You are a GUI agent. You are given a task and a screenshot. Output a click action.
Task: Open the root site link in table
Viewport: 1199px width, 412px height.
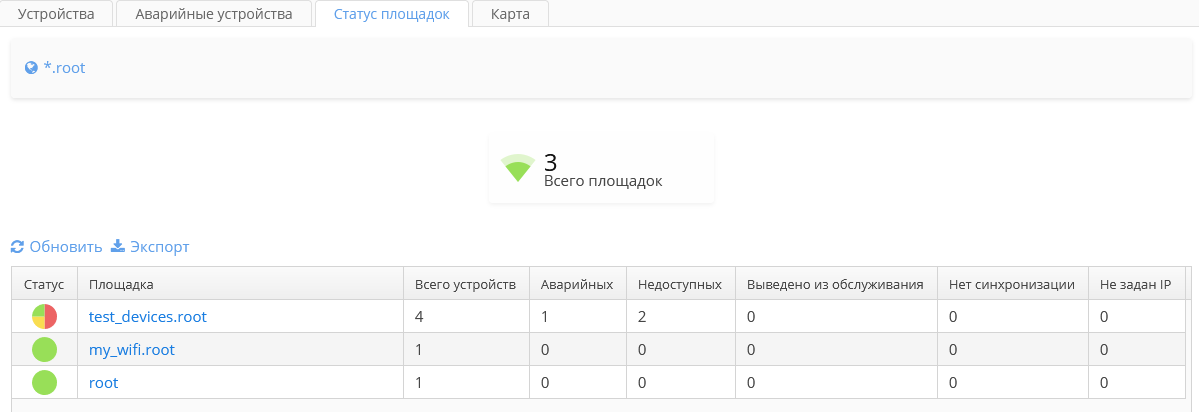(x=104, y=382)
